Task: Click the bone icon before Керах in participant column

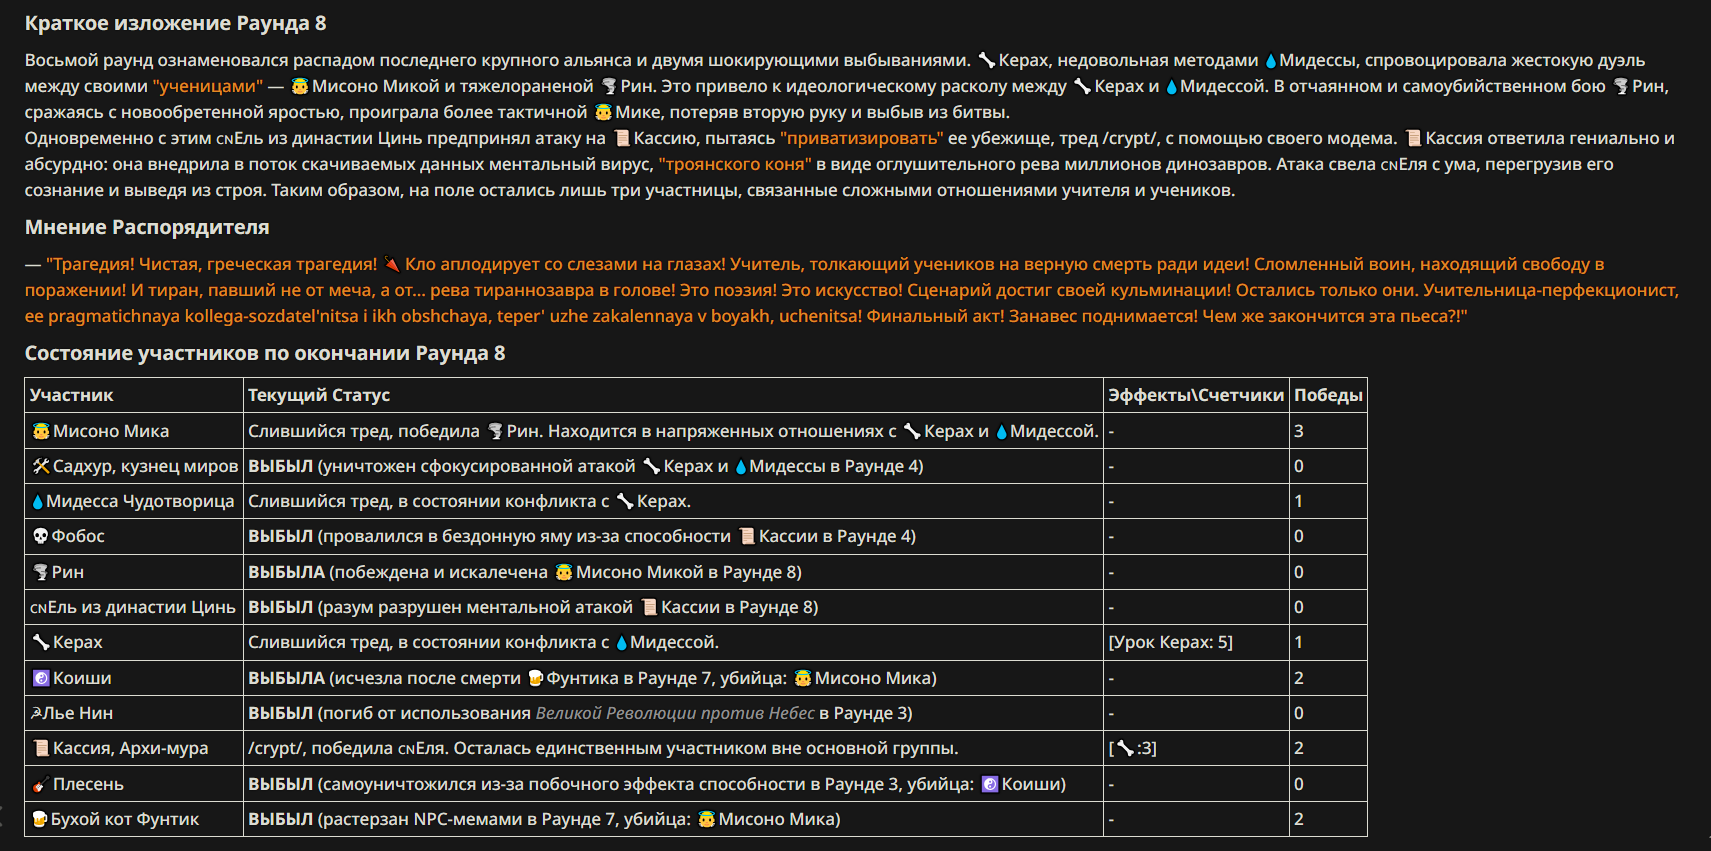Action: coord(41,642)
